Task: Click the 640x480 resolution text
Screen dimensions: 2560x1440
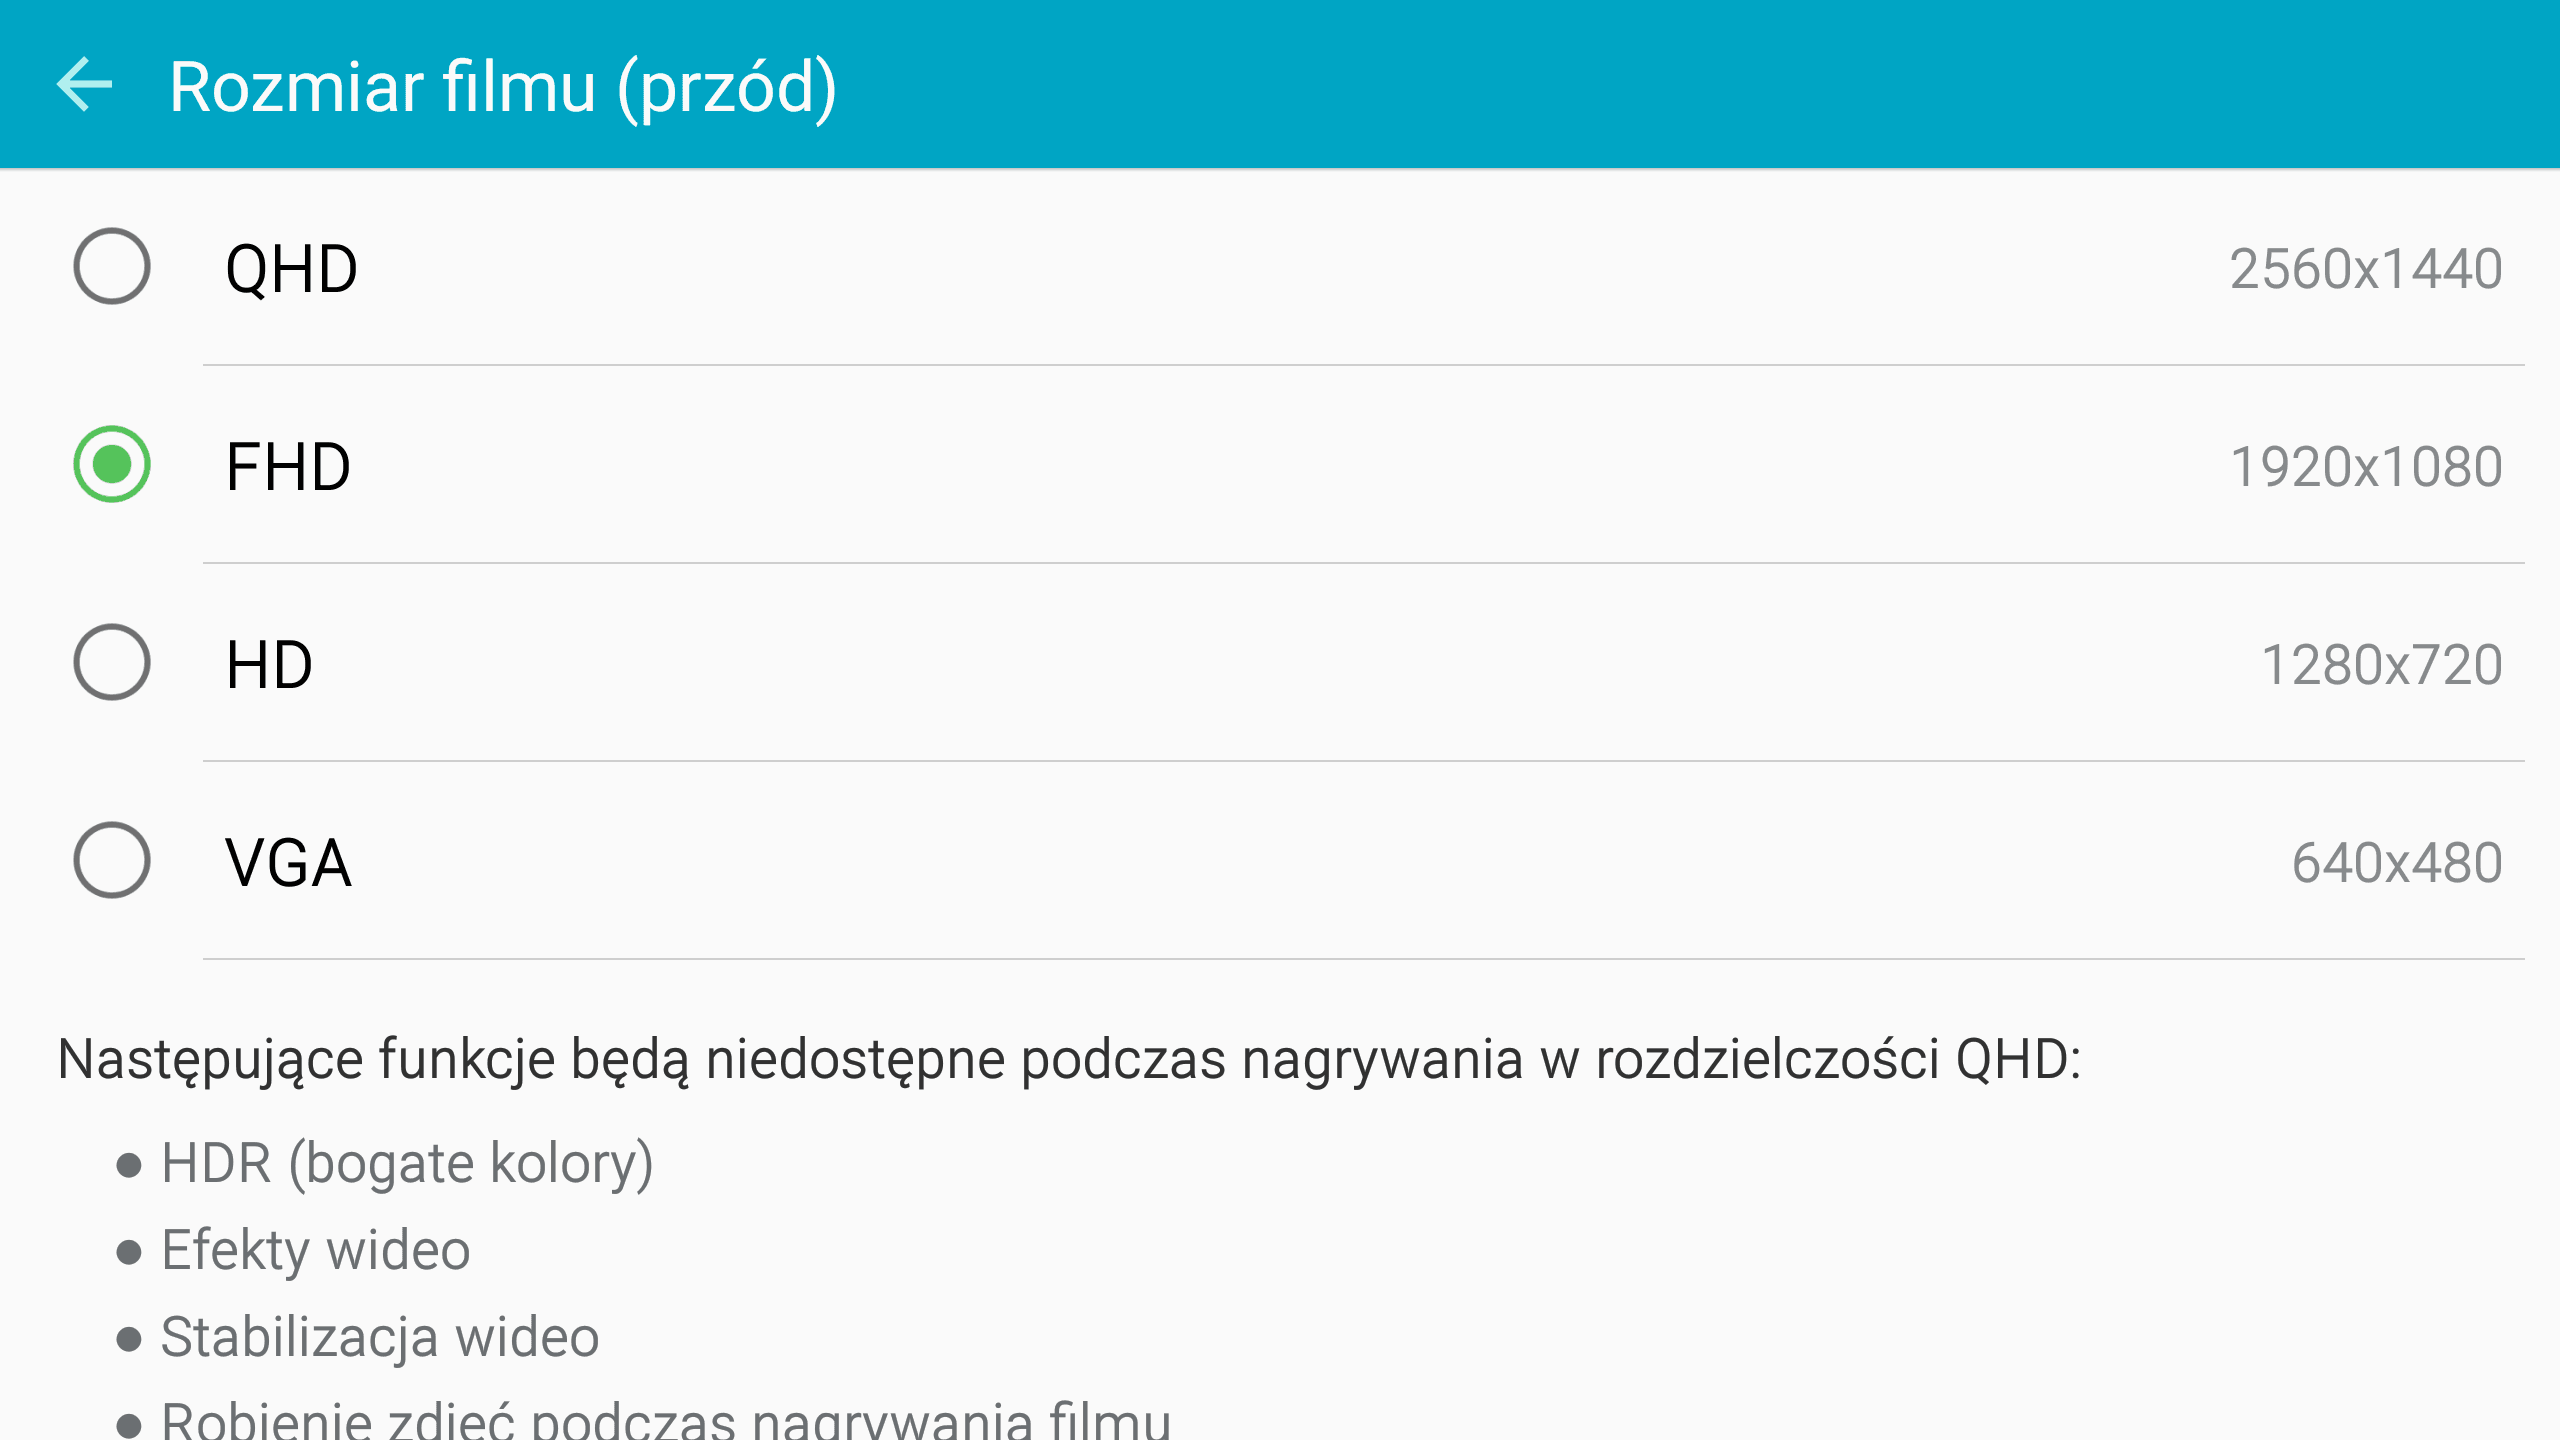Action: click(x=2397, y=863)
